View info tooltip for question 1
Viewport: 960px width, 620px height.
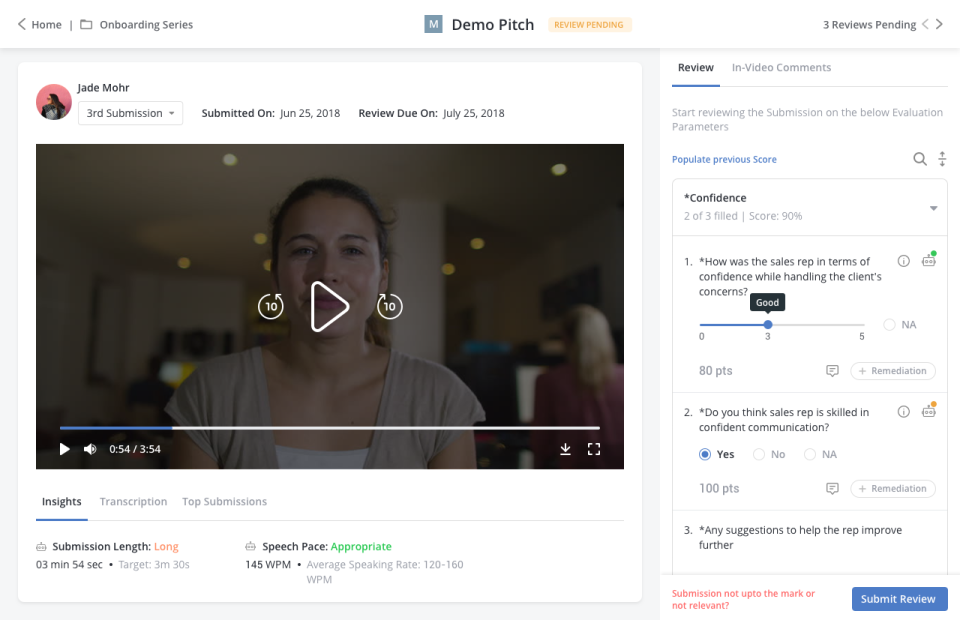click(x=903, y=260)
